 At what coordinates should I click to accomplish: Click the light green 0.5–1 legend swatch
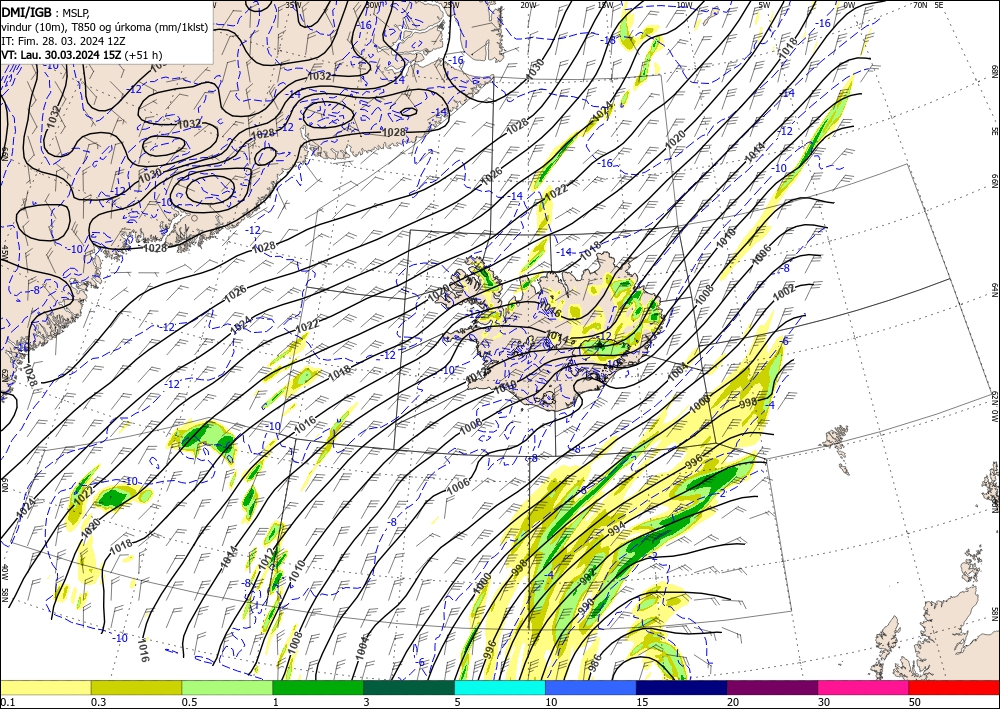(x=227, y=687)
